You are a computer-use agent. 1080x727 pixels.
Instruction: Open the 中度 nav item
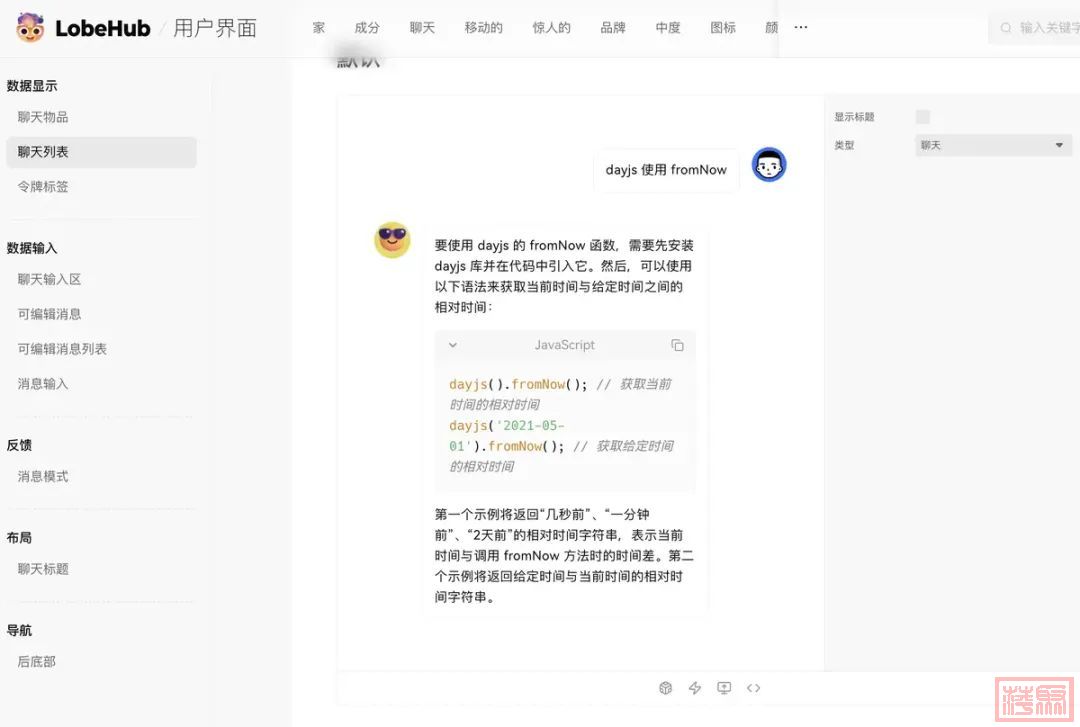coord(668,28)
